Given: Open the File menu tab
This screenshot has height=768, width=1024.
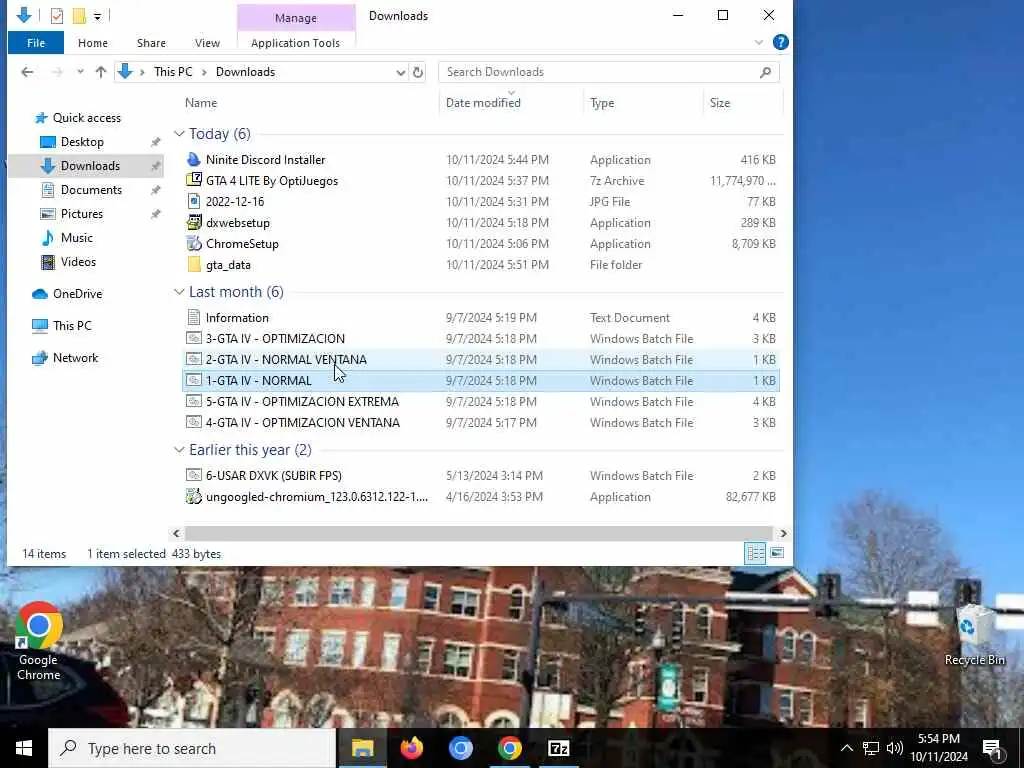Looking at the screenshot, I should 36,43.
